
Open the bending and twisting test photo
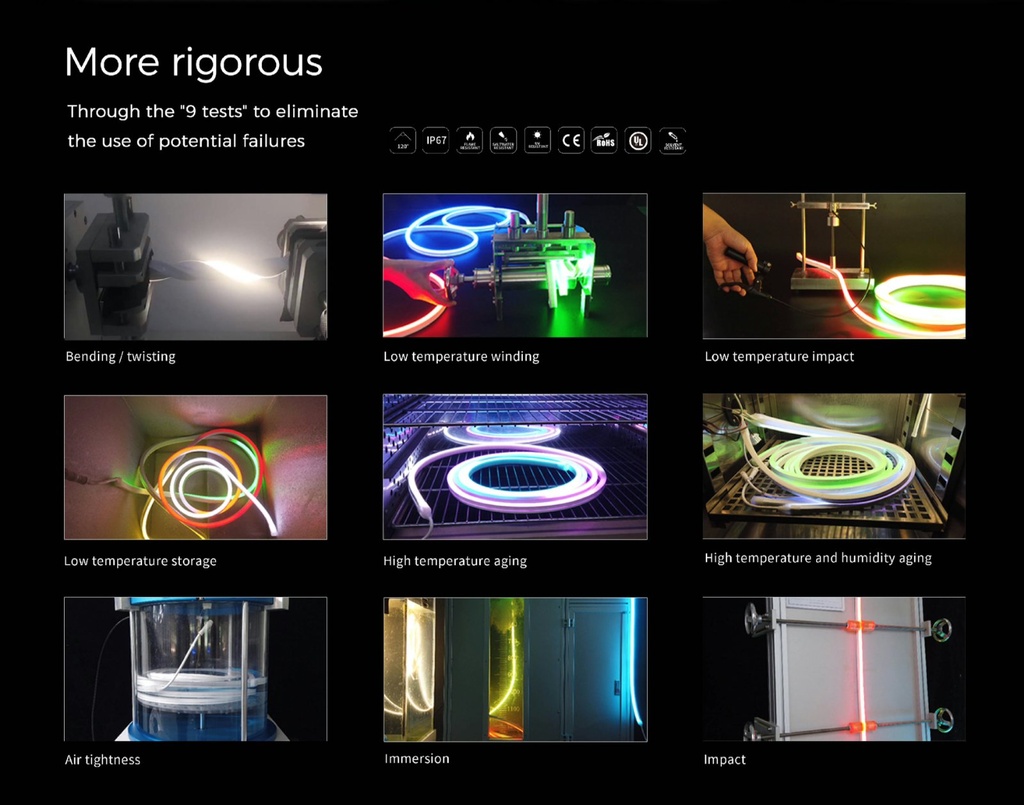196,266
